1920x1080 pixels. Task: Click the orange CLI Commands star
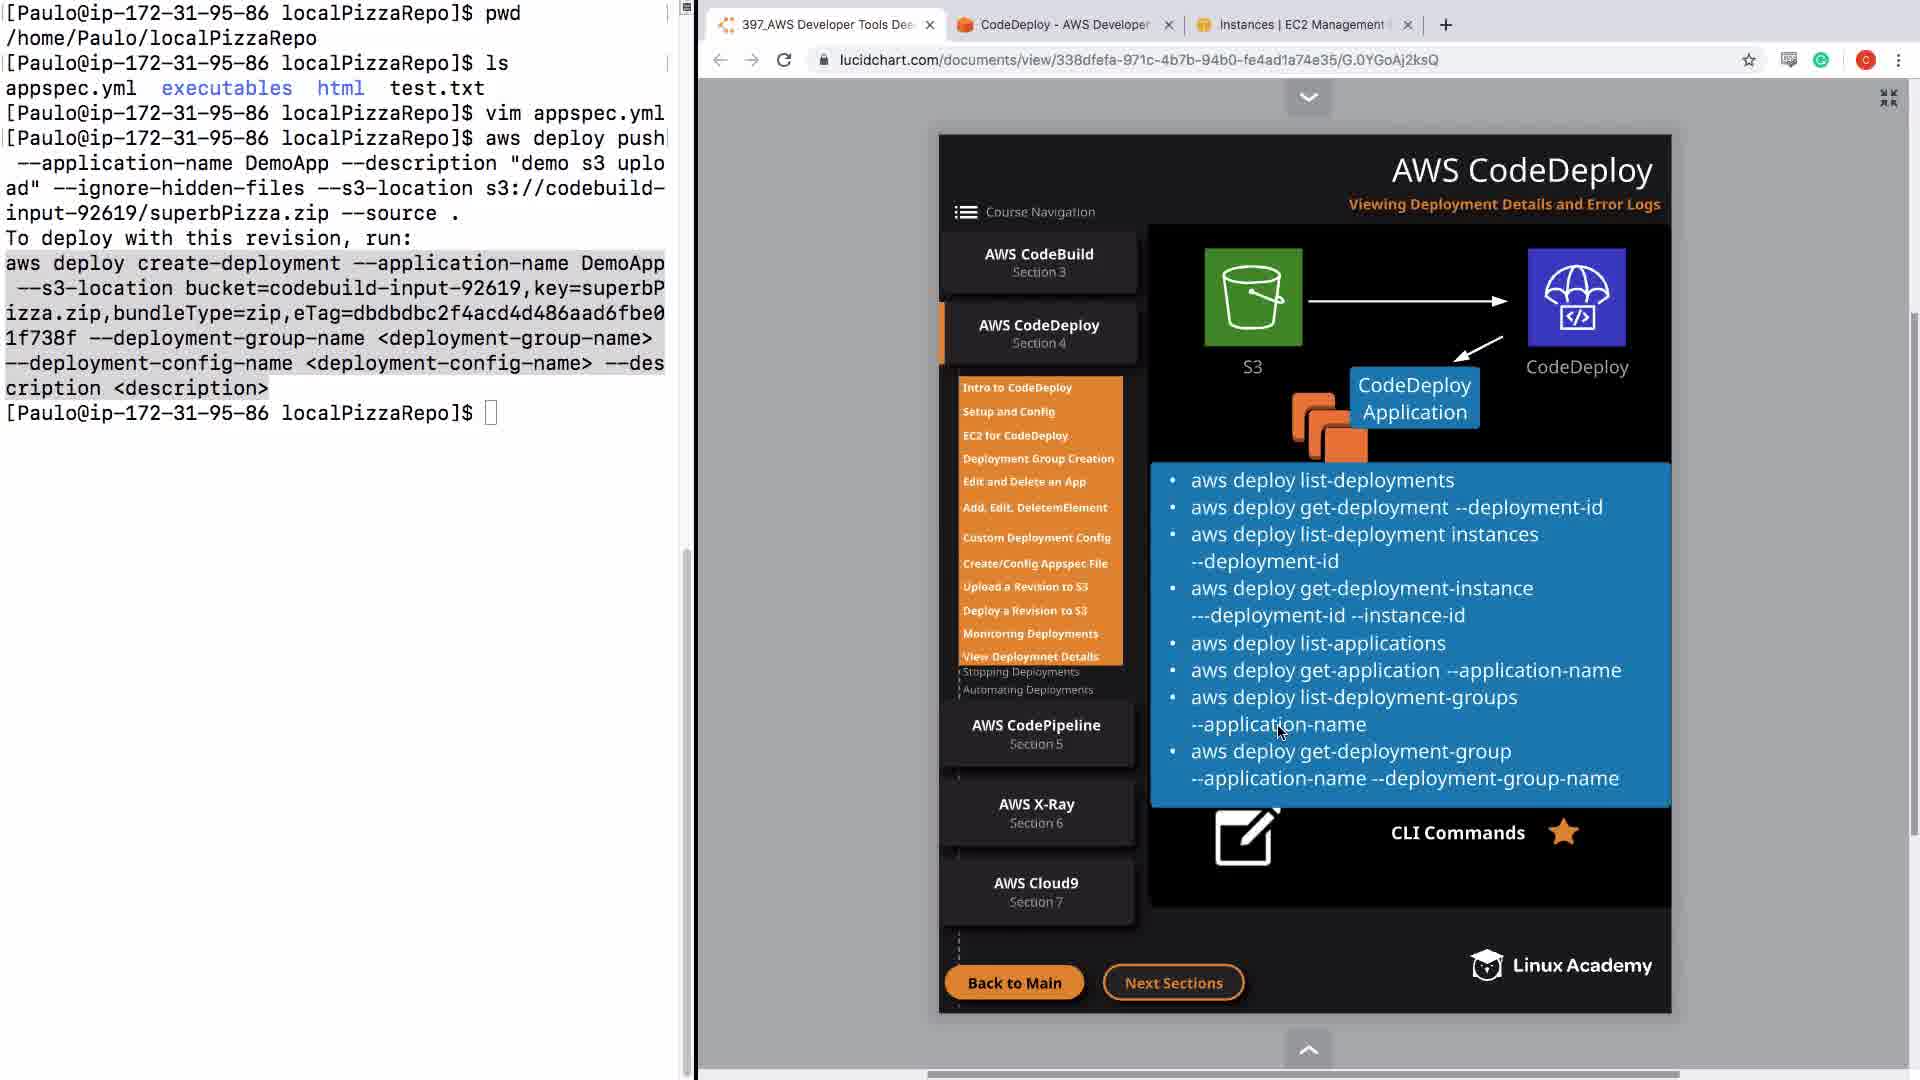[1563, 832]
